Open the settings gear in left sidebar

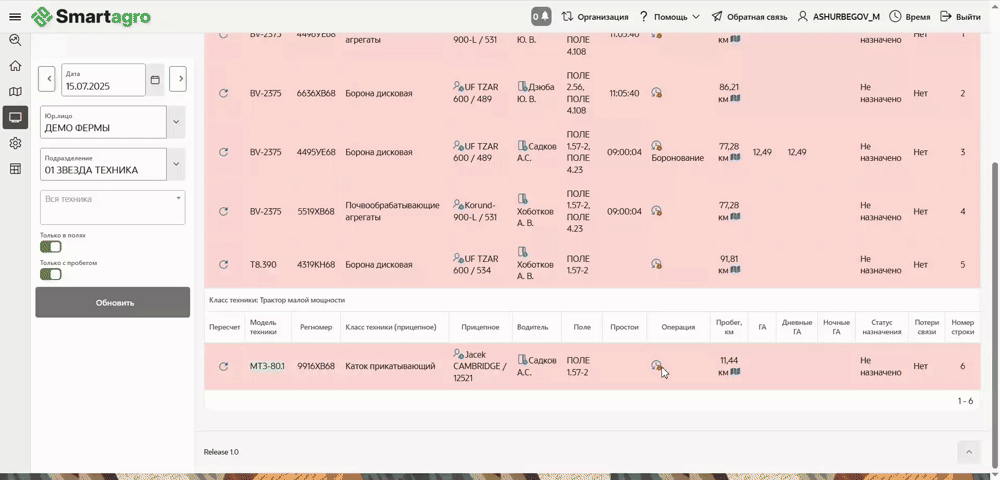15,143
